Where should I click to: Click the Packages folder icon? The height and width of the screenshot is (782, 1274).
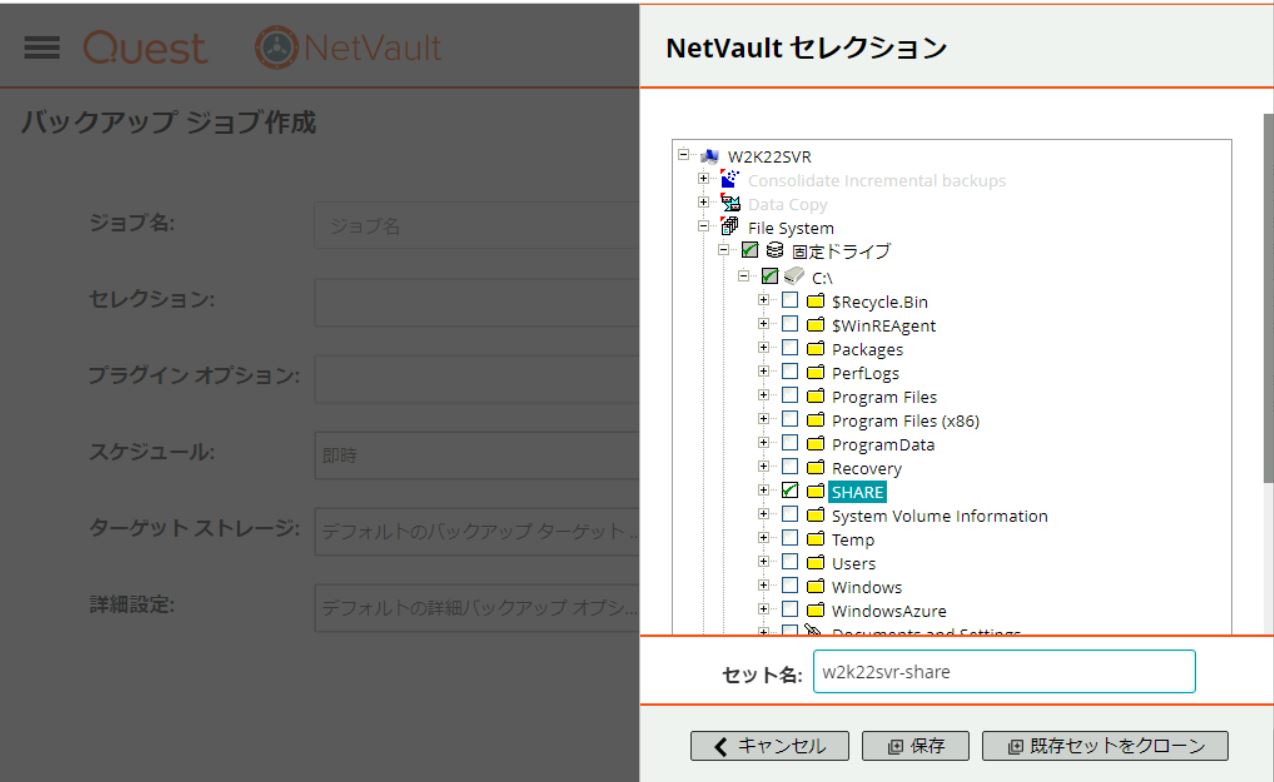(815, 349)
